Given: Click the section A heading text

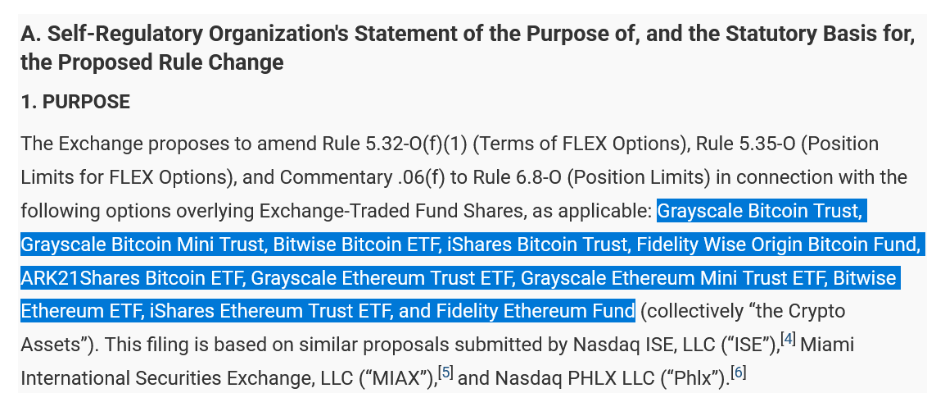Looking at the screenshot, I should [467, 48].
